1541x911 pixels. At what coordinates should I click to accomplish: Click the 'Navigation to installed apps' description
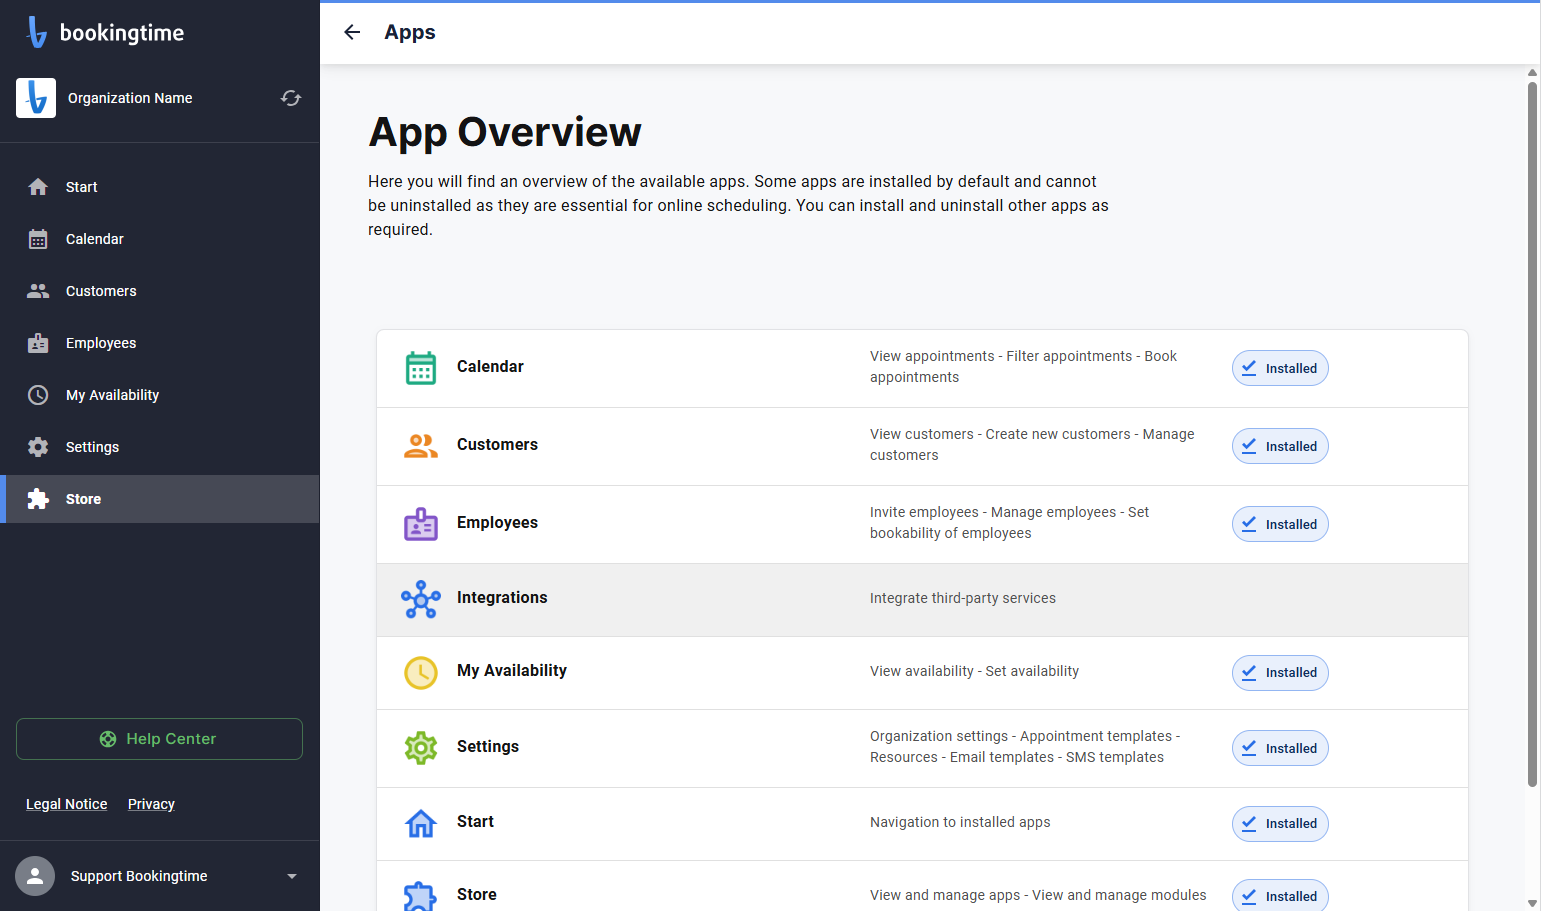[x=960, y=822]
